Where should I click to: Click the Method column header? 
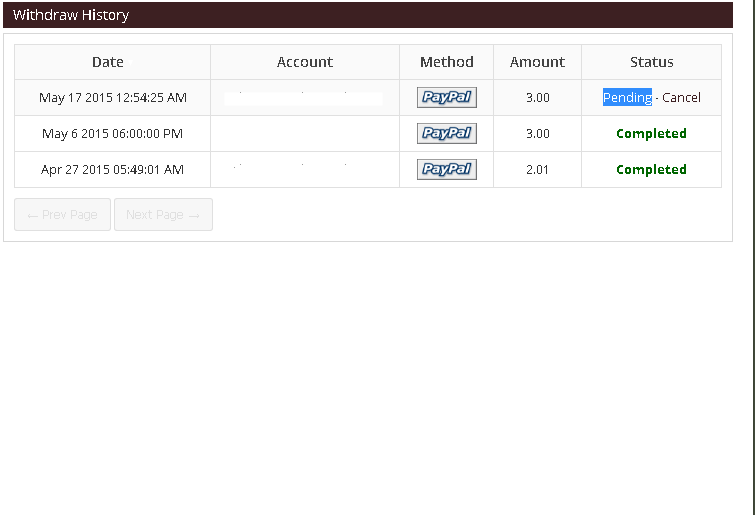446,62
